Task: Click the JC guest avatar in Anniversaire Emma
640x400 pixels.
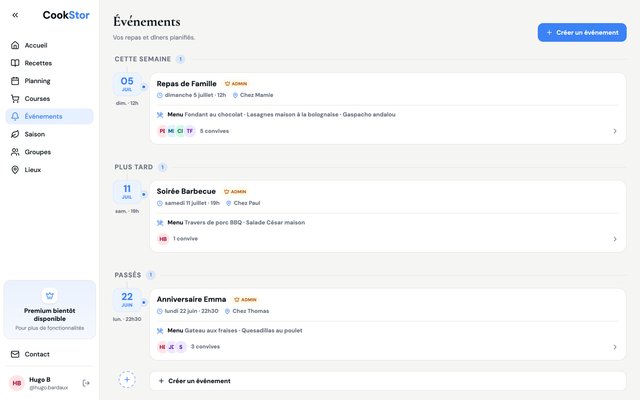Action: tap(171, 347)
